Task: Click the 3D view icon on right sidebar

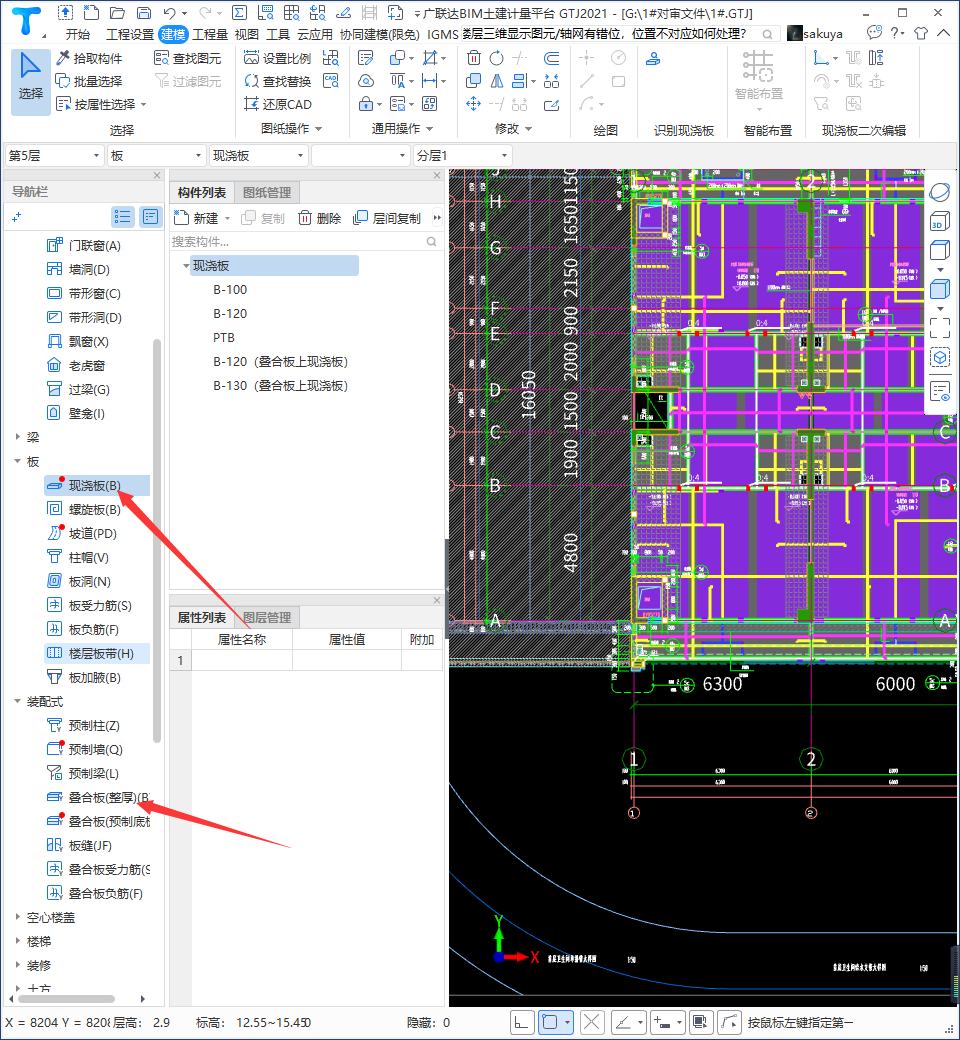Action: pos(939,221)
